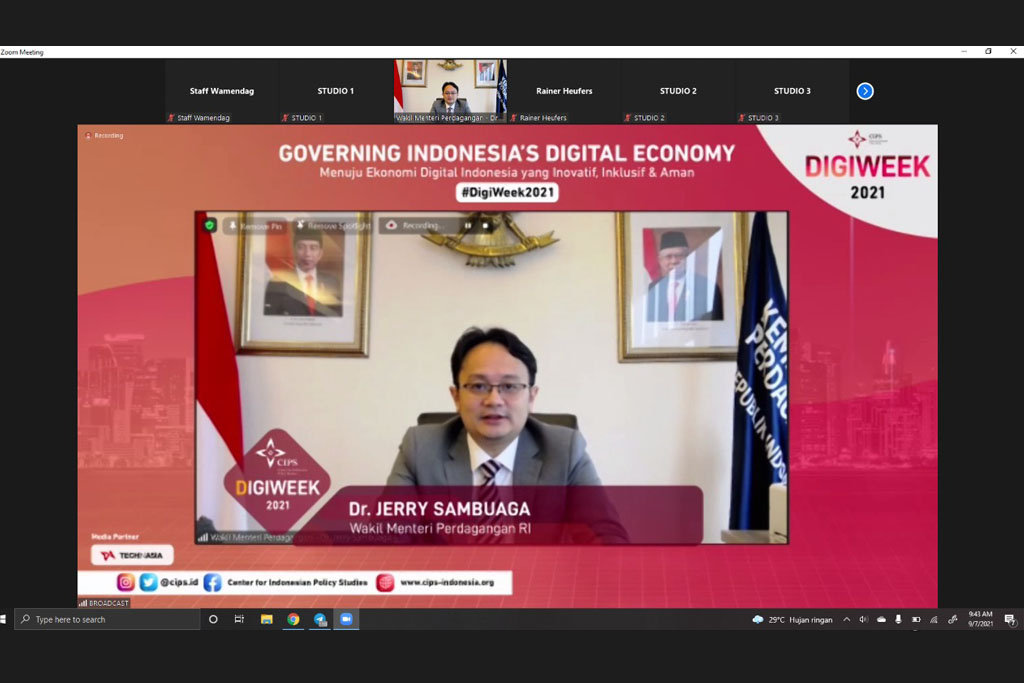Click the muted microphone icon of Rainer Heufers
1024x683 pixels.
point(513,118)
